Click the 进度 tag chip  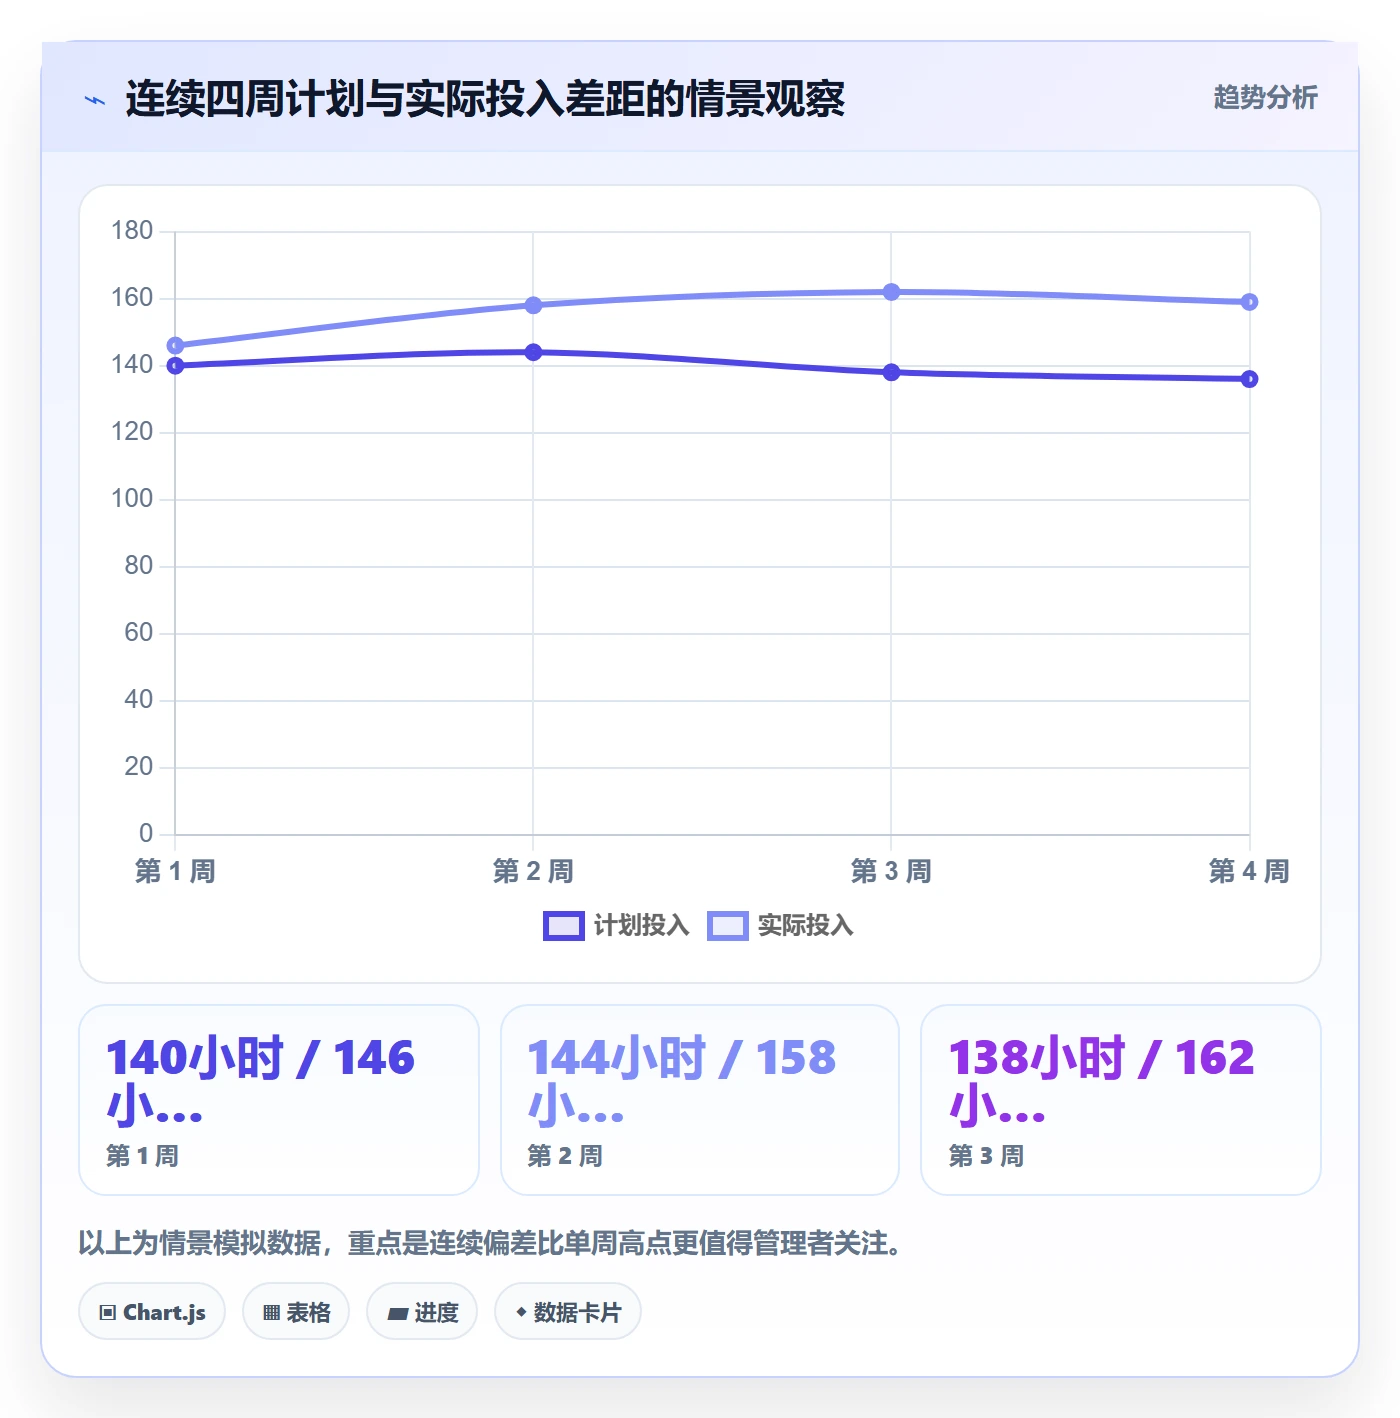[x=422, y=1312]
